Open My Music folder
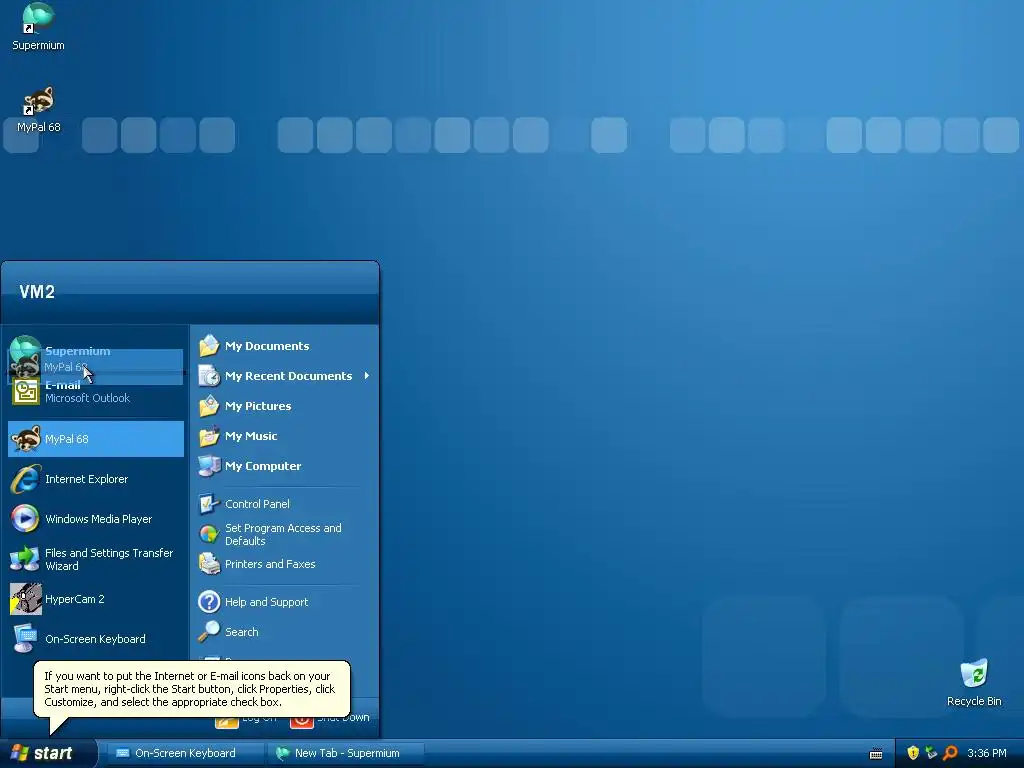Screen dimensions: 1024x768 (x=284, y=436)
